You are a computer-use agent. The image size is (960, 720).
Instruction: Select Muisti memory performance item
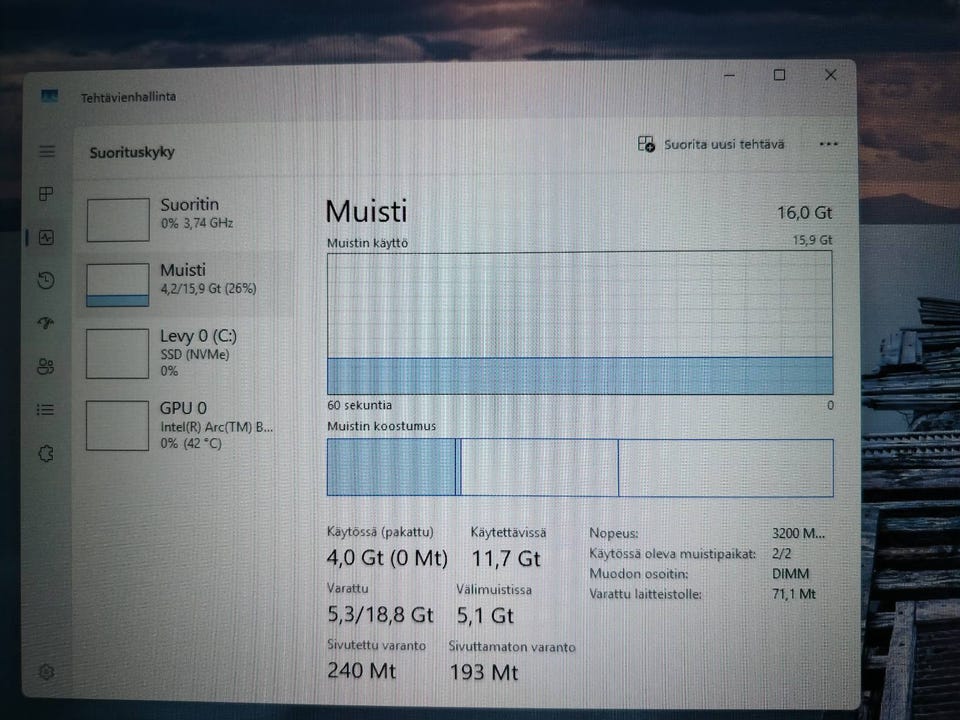(184, 285)
